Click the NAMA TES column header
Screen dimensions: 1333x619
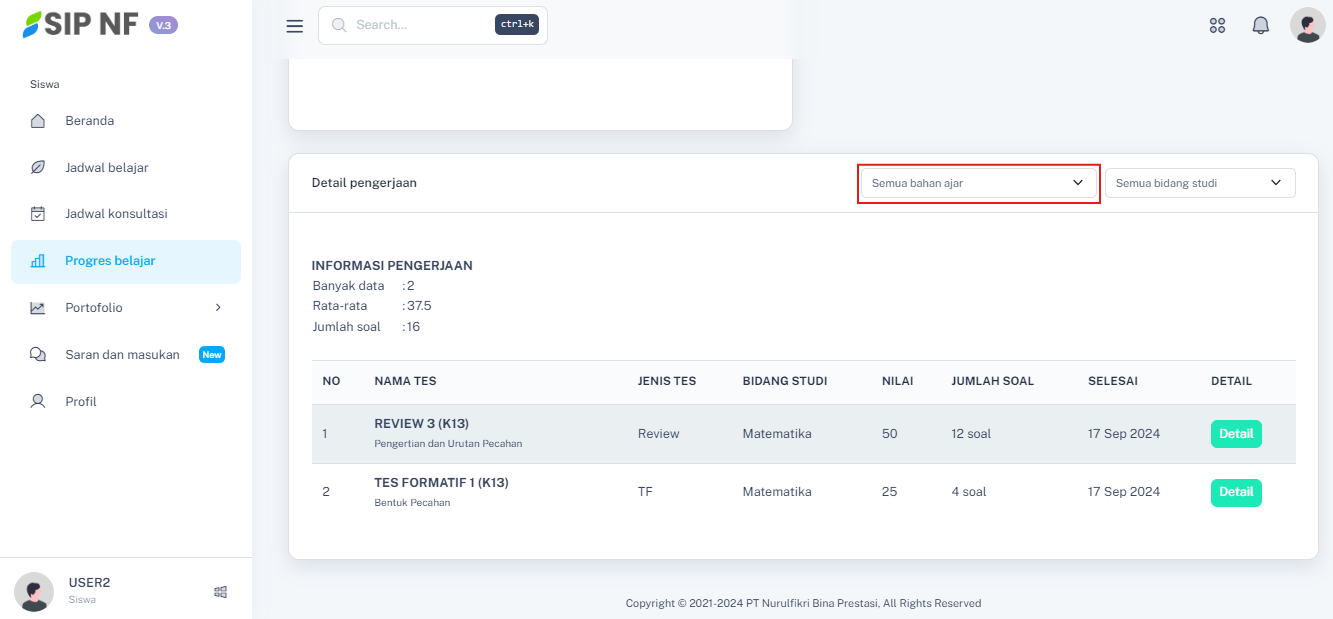[x=405, y=381]
